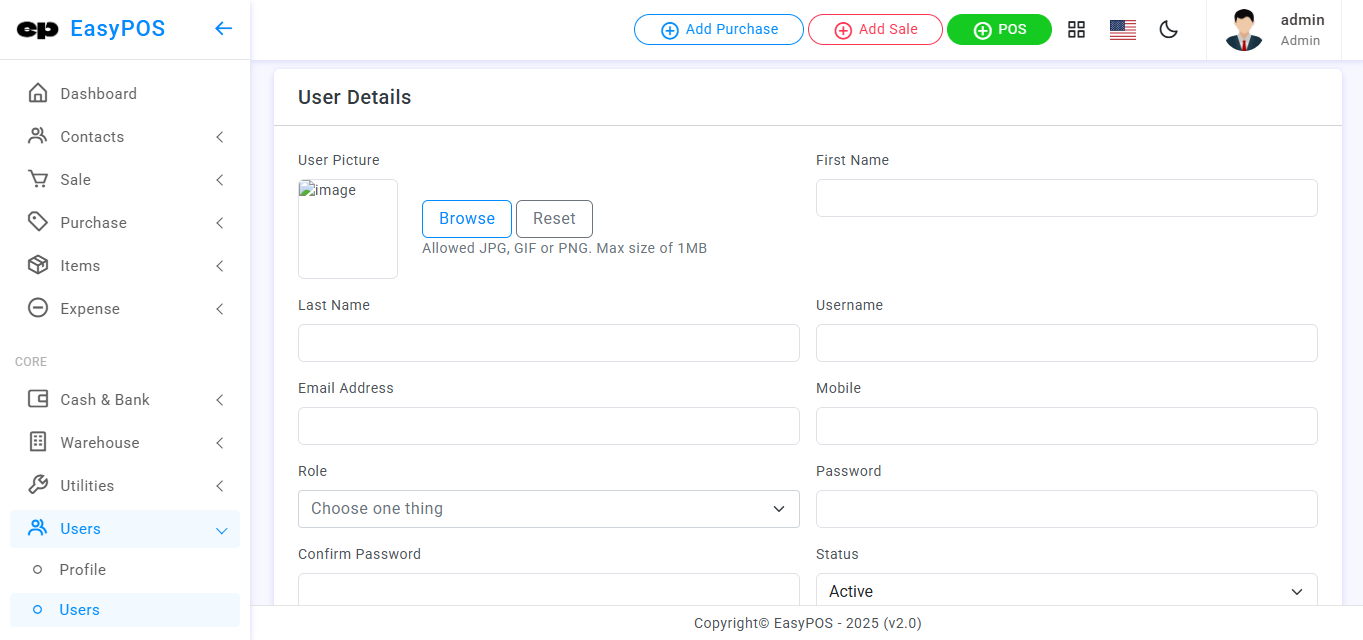
Task: Focus the First Name input field
Action: coord(1066,198)
